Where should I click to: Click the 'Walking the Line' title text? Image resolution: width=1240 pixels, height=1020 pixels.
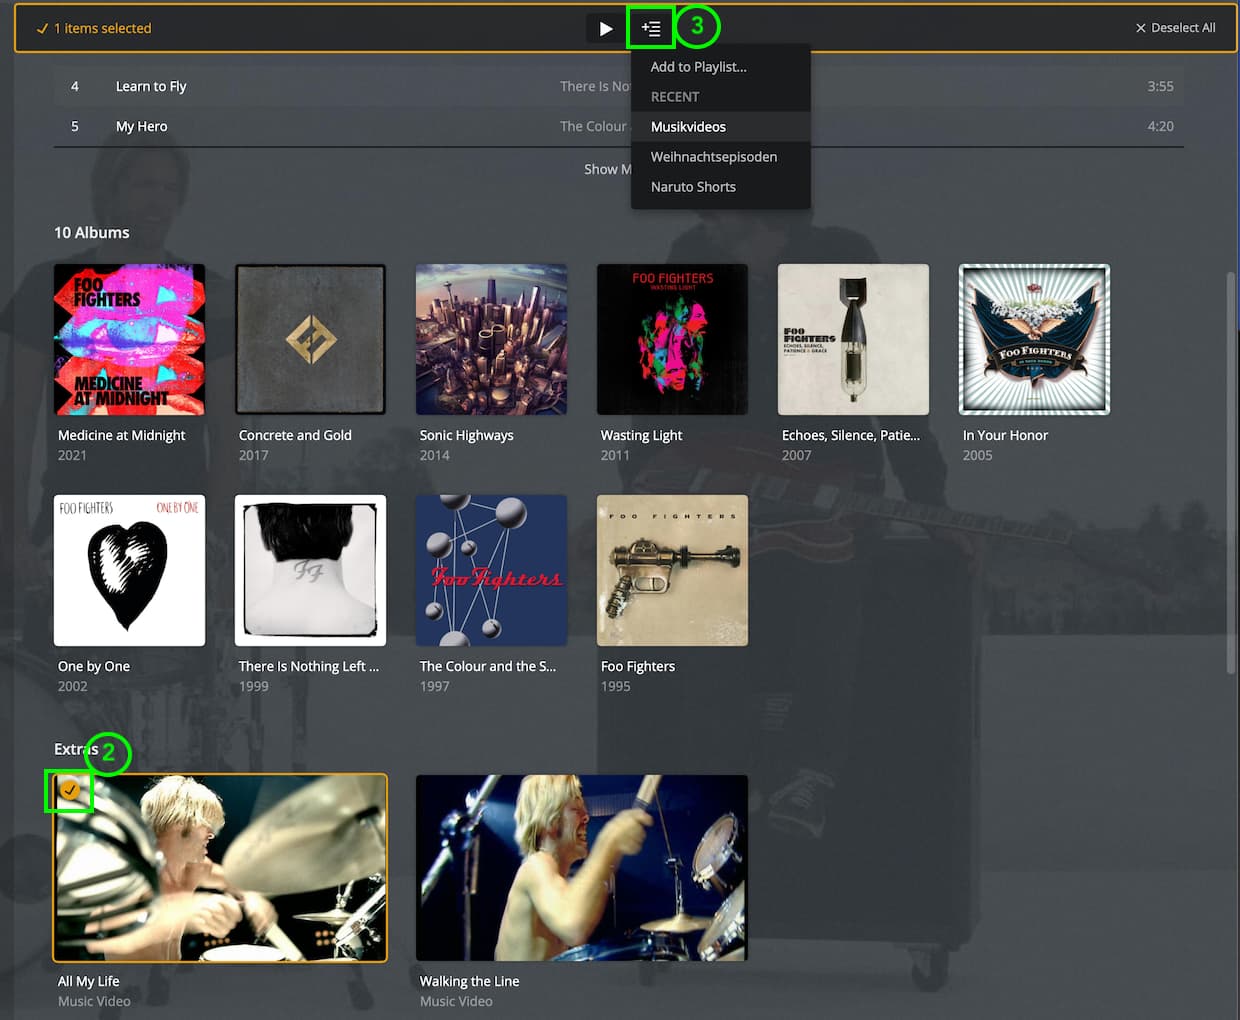point(469,981)
